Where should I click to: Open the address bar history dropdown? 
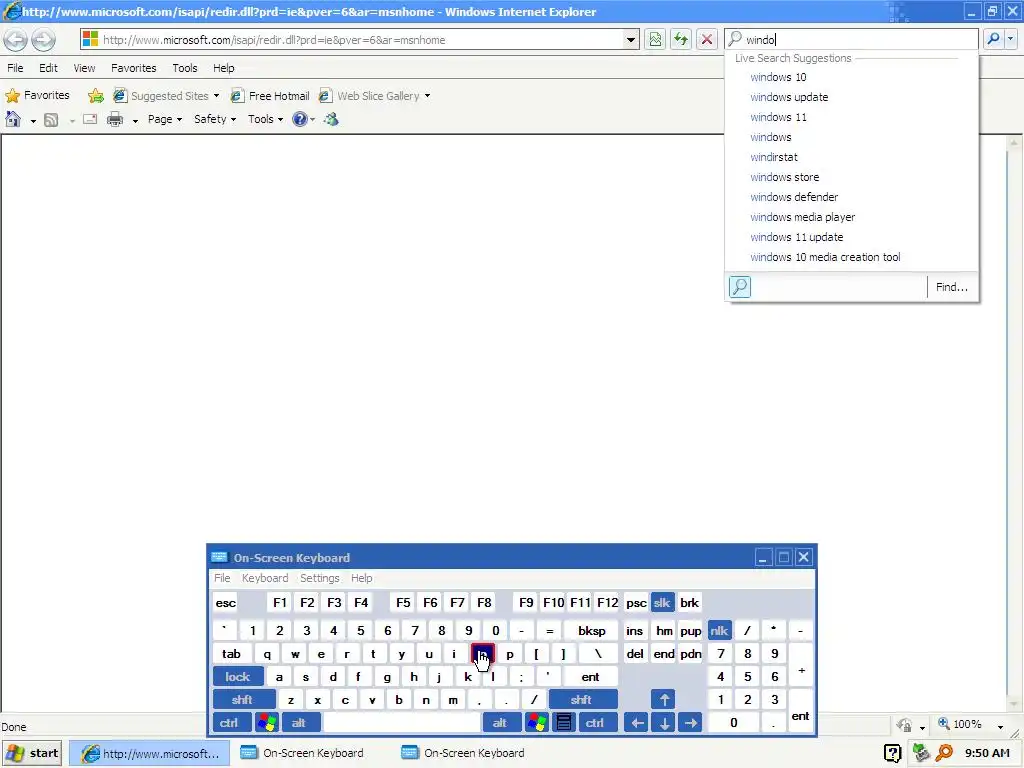click(x=630, y=40)
